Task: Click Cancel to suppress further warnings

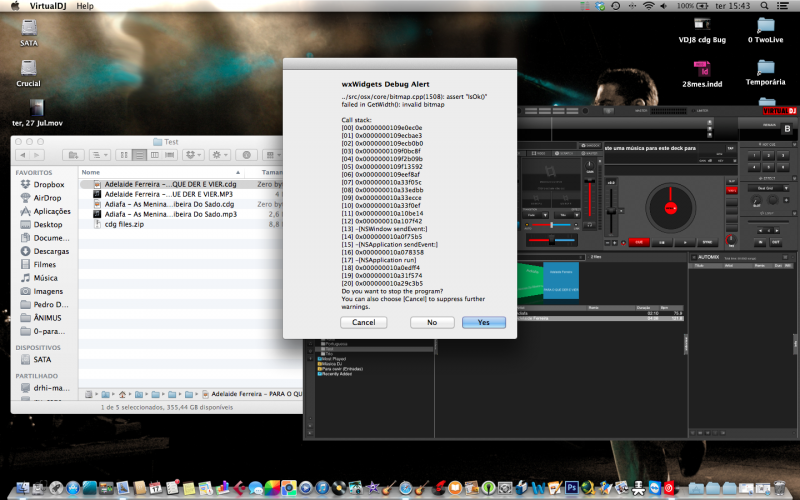Action: click(x=363, y=322)
